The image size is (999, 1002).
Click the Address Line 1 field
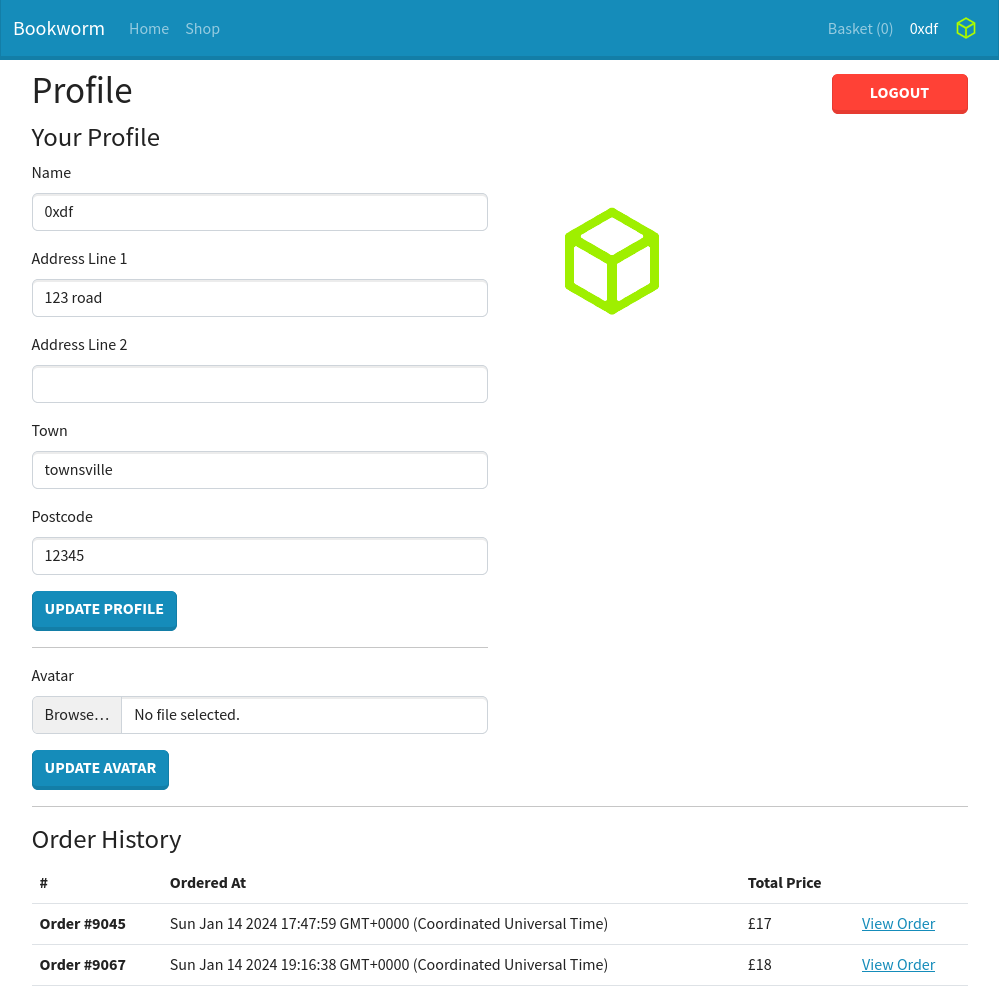pyautogui.click(x=260, y=298)
